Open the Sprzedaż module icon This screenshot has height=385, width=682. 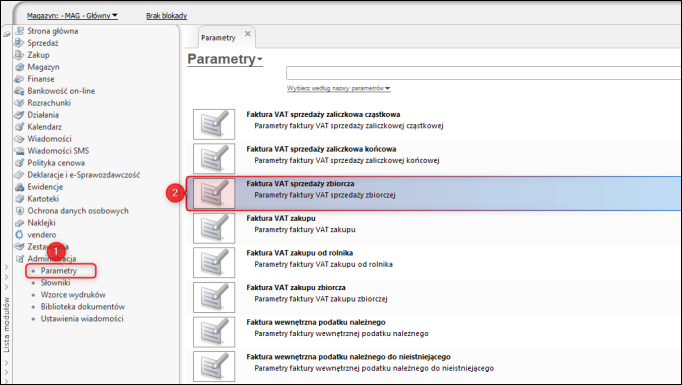[19, 43]
